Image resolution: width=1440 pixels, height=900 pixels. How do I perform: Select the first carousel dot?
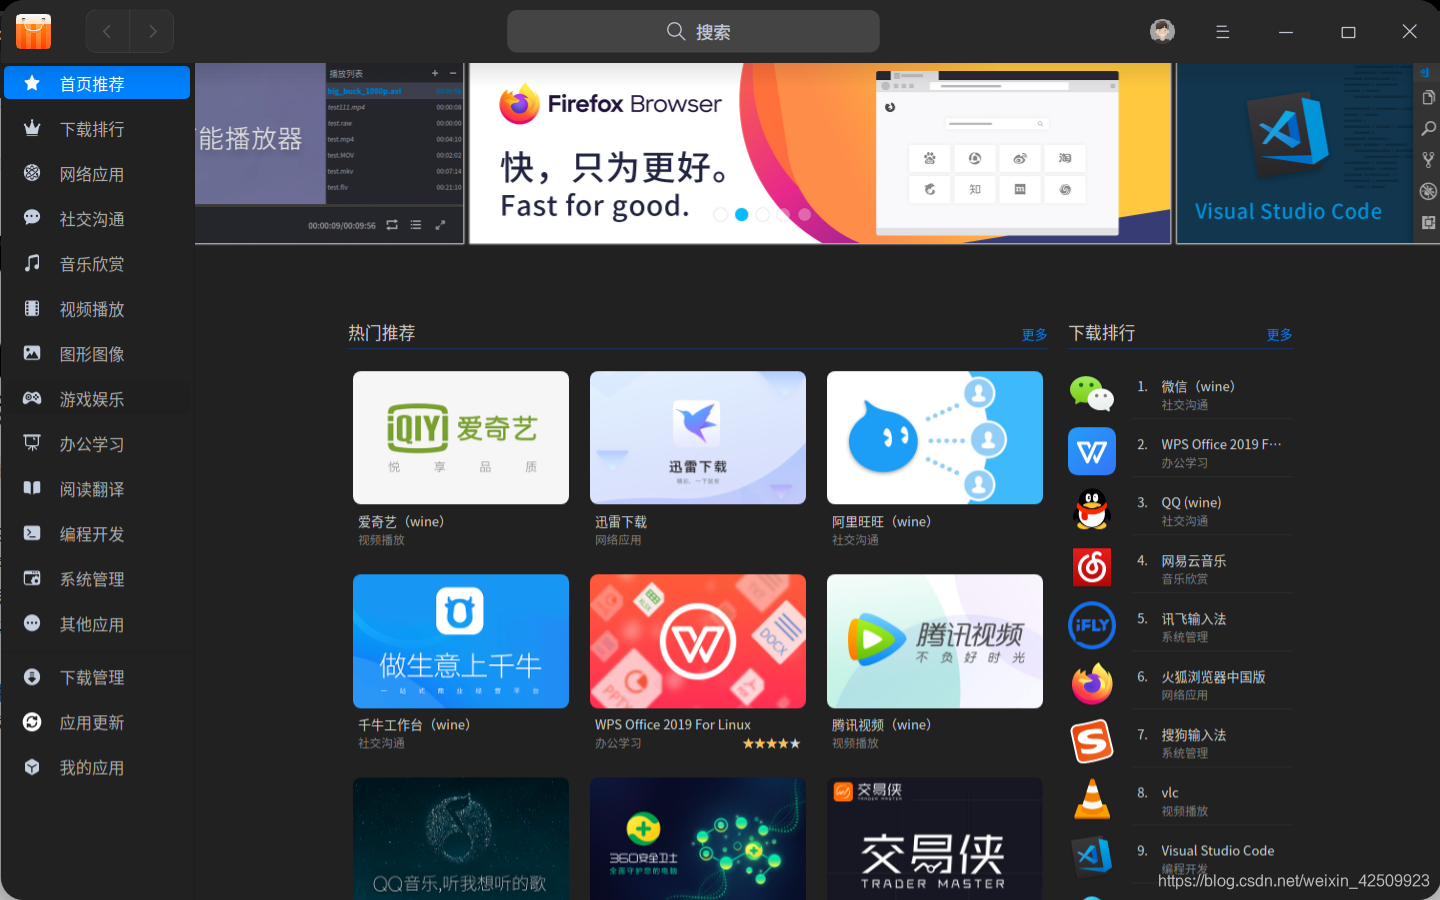point(720,214)
